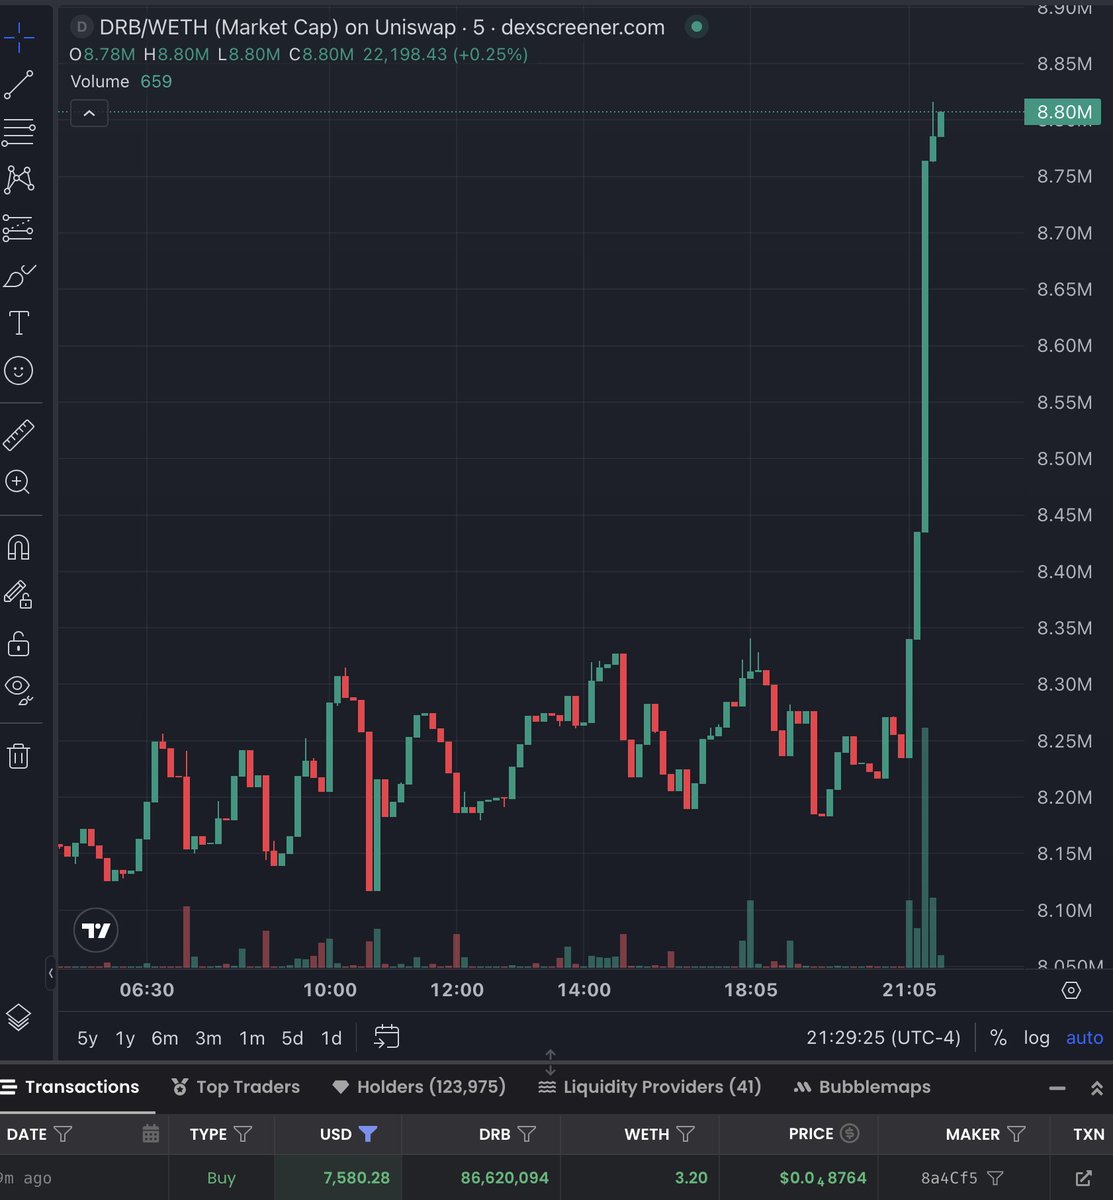Select the text annotation tool
Screen dimensions: 1113x1200
(x=18, y=323)
